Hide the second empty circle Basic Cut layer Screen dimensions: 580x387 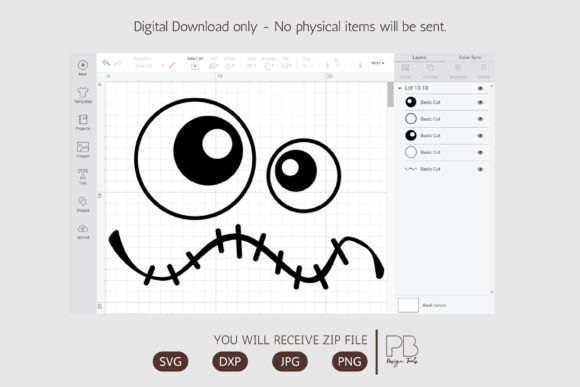pyautogui.click(x=480, y=152)
